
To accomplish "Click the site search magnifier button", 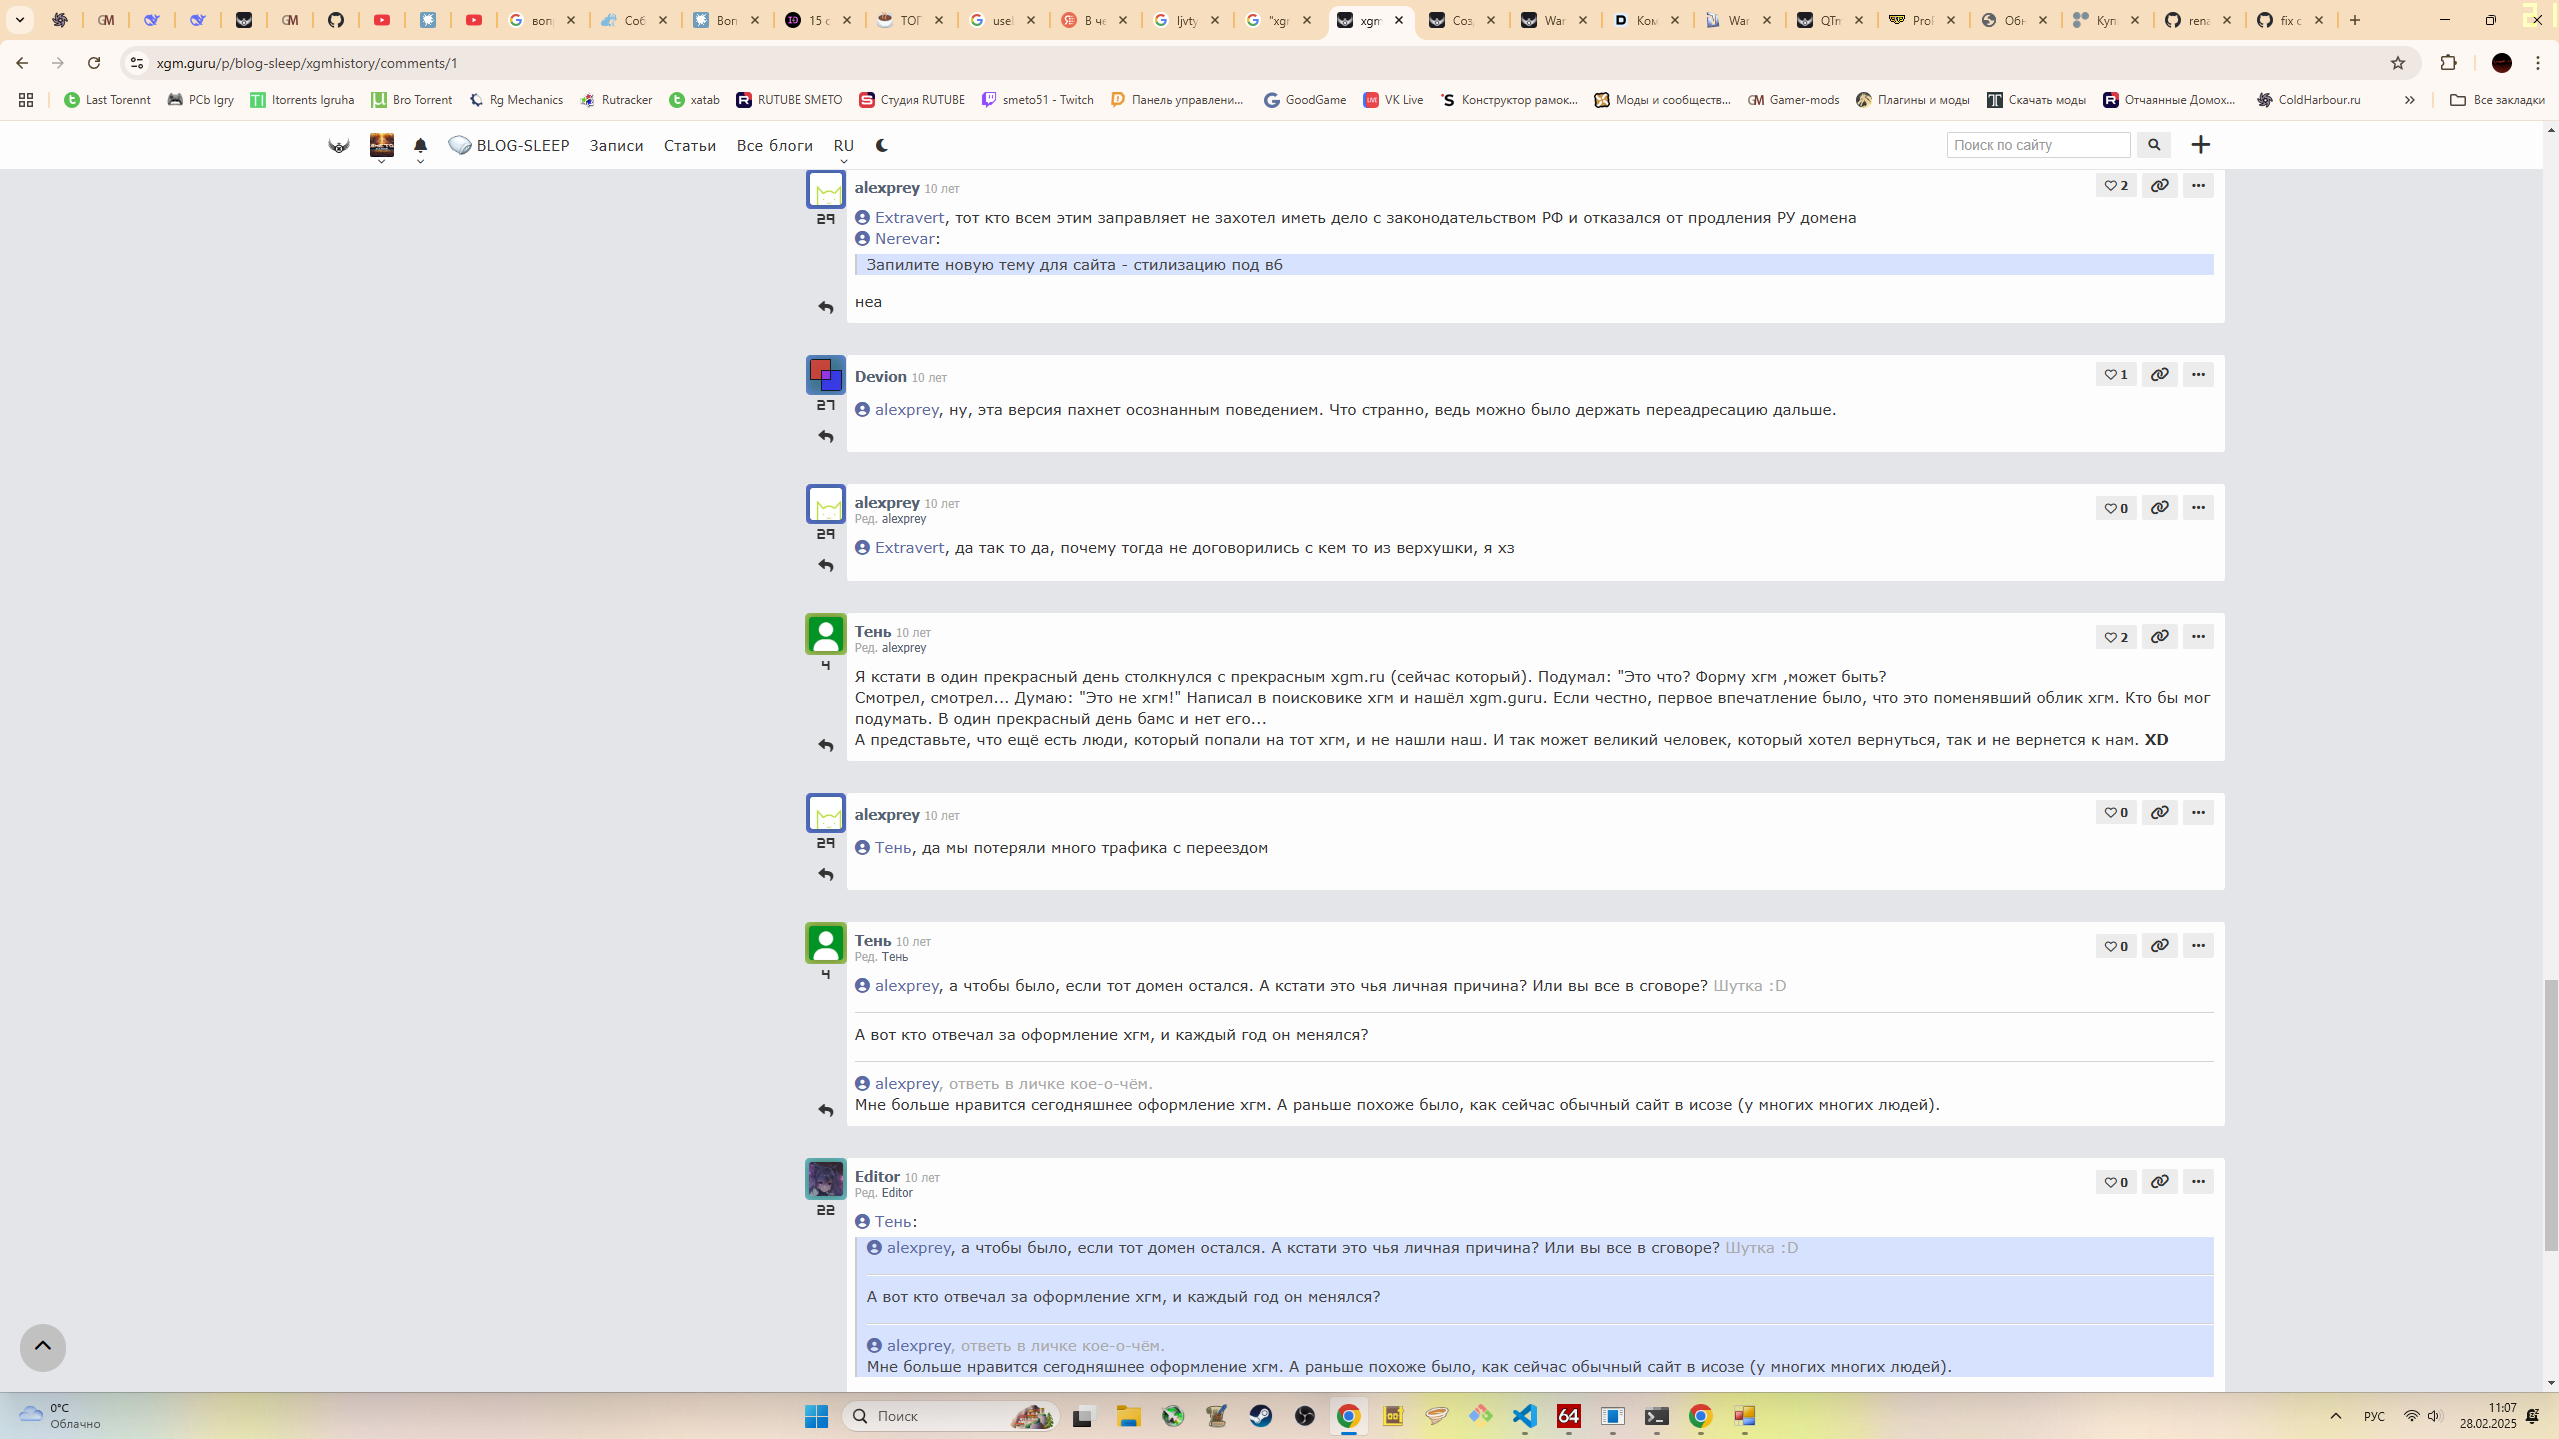I will click(x=2154, y=146).
